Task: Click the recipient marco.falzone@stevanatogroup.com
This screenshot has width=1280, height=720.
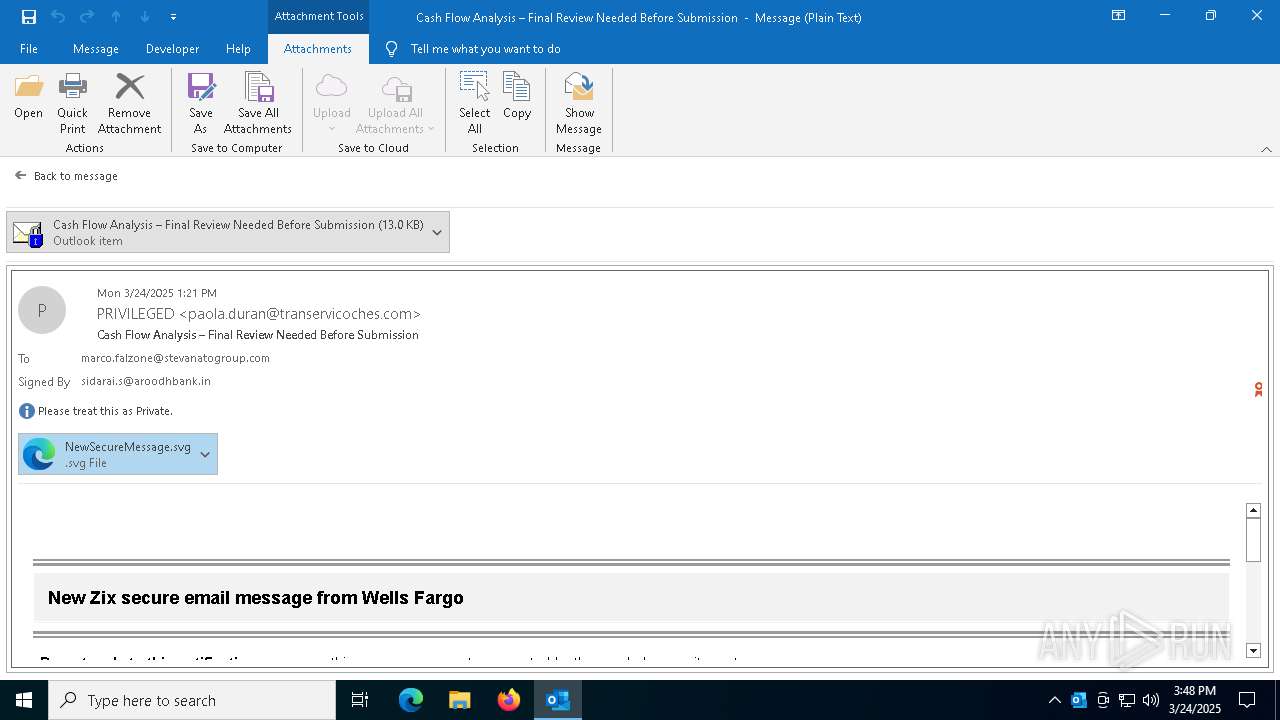Action: [x=175, y=358]
